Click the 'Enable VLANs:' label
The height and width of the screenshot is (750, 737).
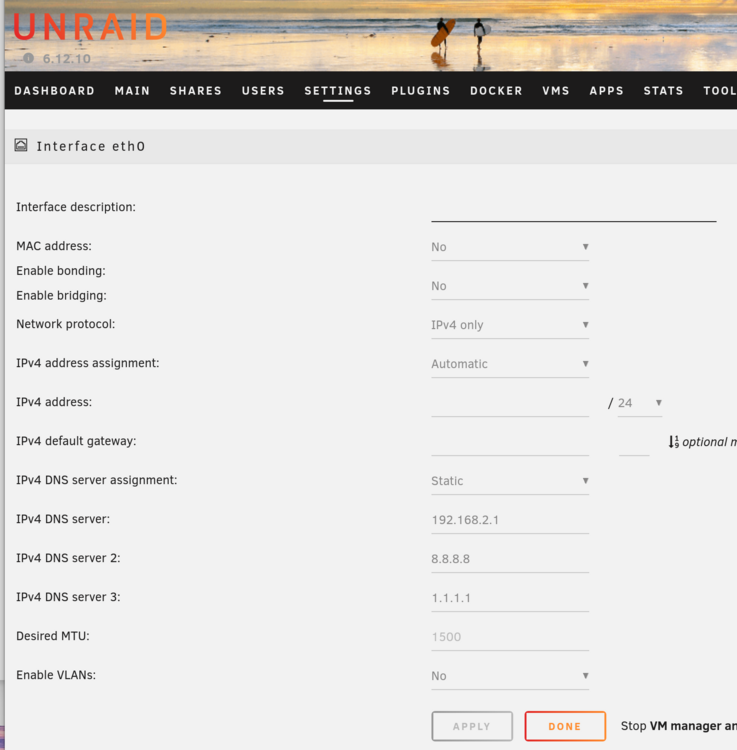coord(56,675)
